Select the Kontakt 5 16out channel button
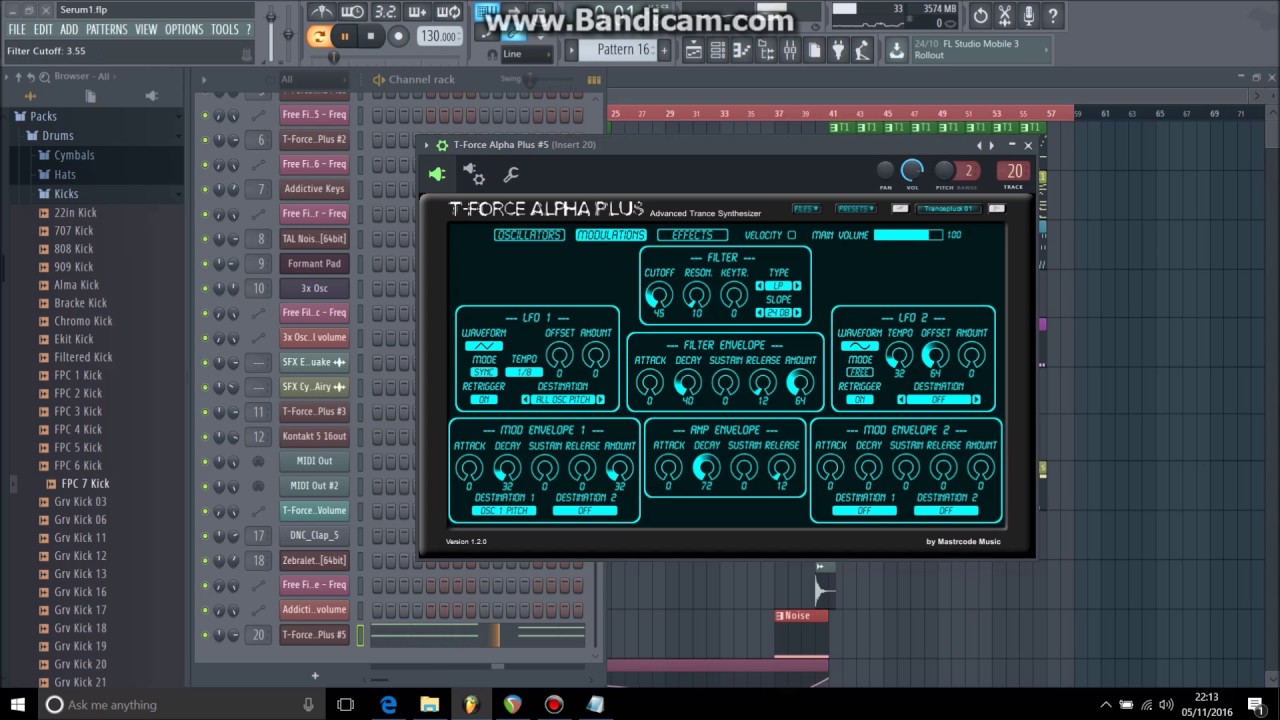 point(314,436)
